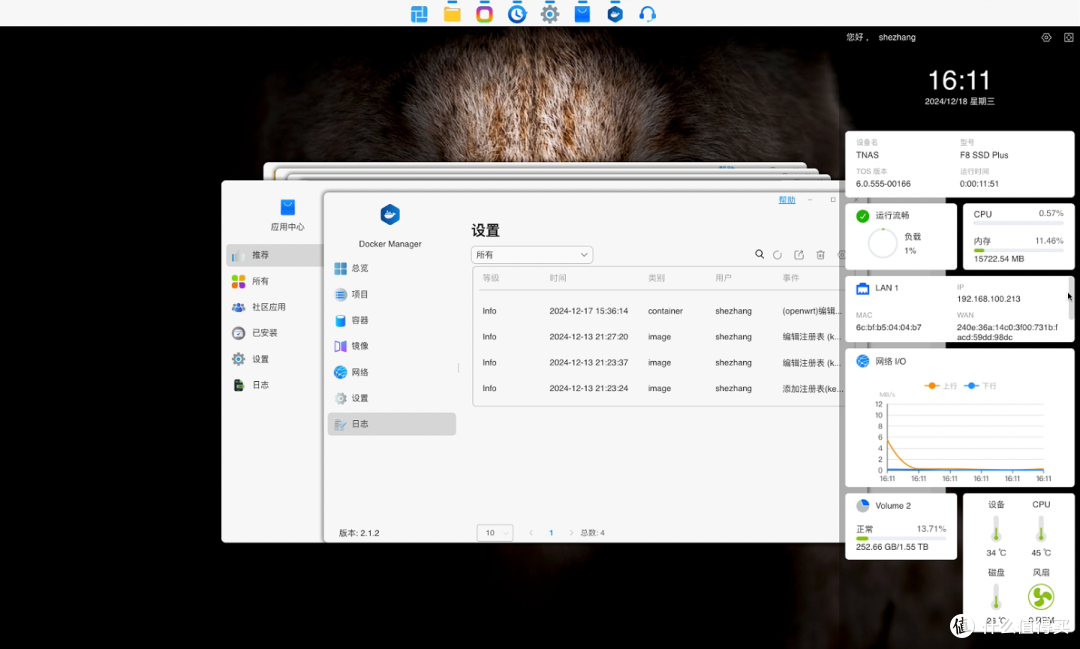Open the backup clock icon in dock
The height and width of the screenshot is (649, 1080).
[x=517, y=13]
